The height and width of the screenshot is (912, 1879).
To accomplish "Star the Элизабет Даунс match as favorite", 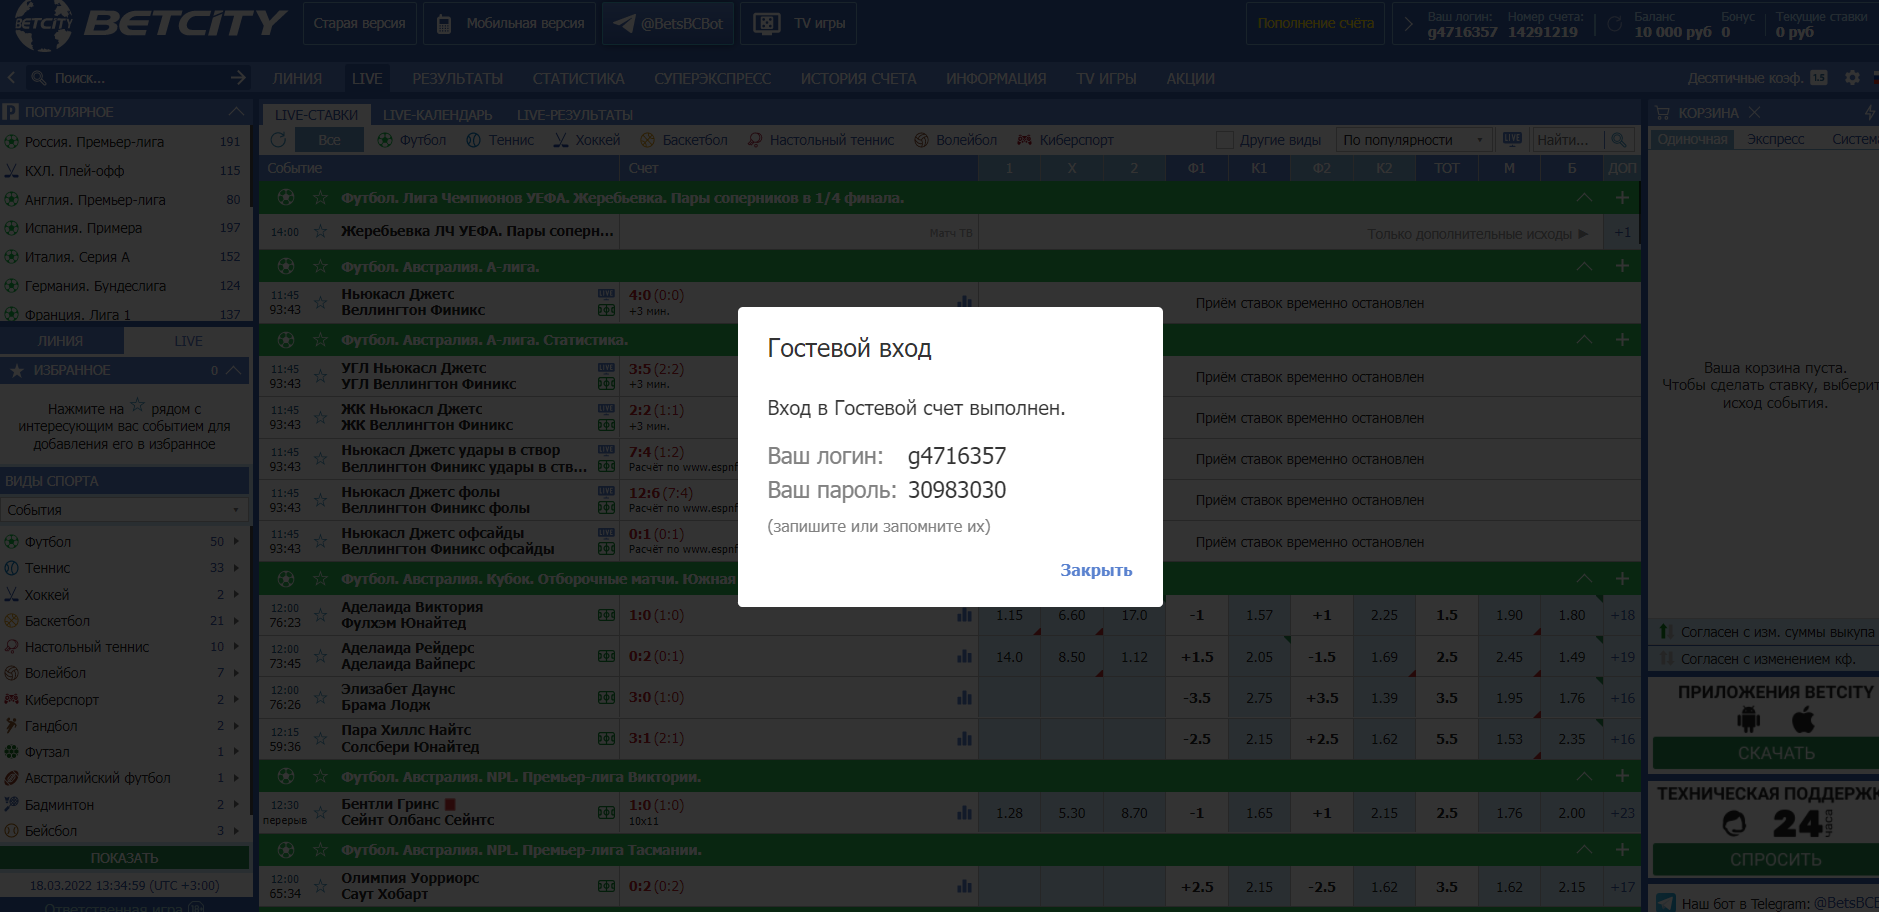I will coord(320,697).
